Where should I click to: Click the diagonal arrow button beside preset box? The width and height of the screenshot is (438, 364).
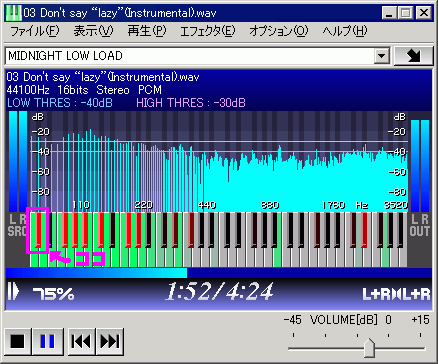(x=413, y=56)
